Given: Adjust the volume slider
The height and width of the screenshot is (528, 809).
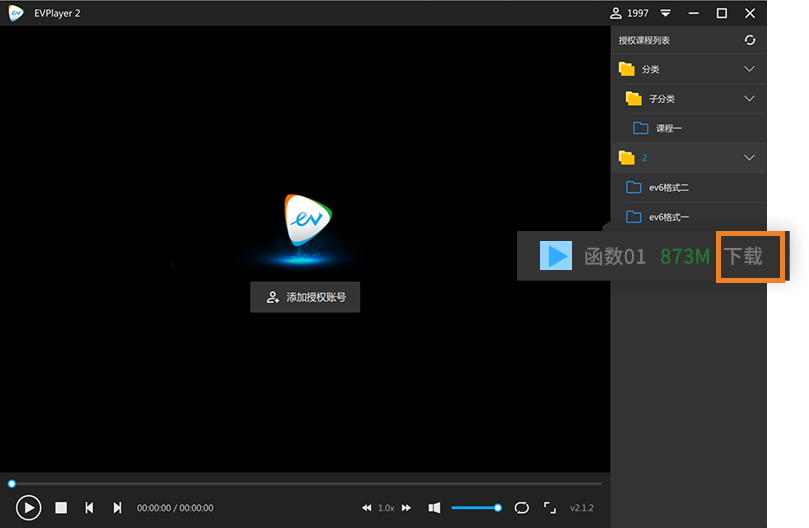Looking at the screenshot, I should coord(475,508).
